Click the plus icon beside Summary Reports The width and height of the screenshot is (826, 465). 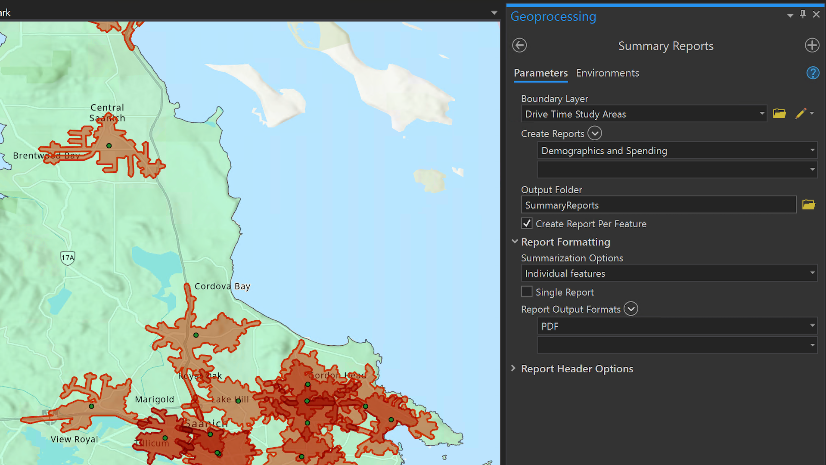[x=811, y=45]
